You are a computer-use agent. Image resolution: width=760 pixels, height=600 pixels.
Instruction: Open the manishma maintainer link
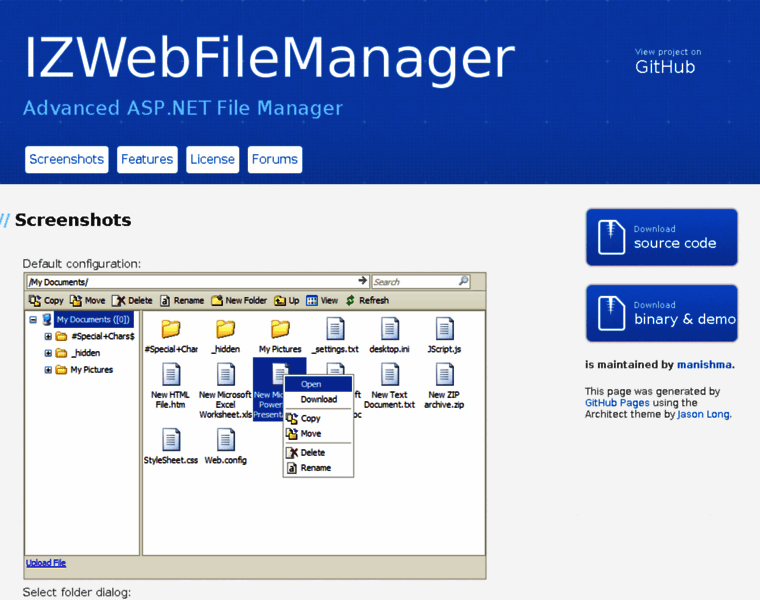[704, 364]
